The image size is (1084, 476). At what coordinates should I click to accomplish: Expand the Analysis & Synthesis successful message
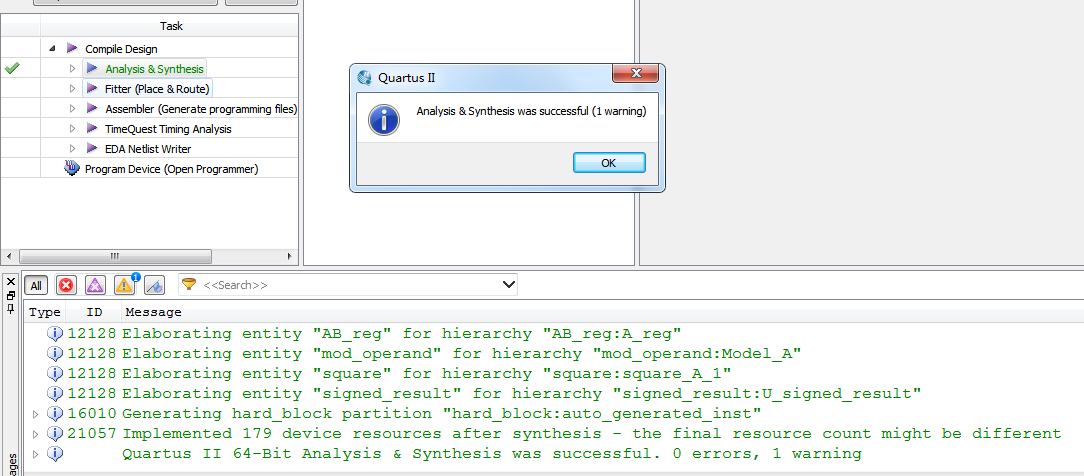pyautogui.click(x=36, y=454)
